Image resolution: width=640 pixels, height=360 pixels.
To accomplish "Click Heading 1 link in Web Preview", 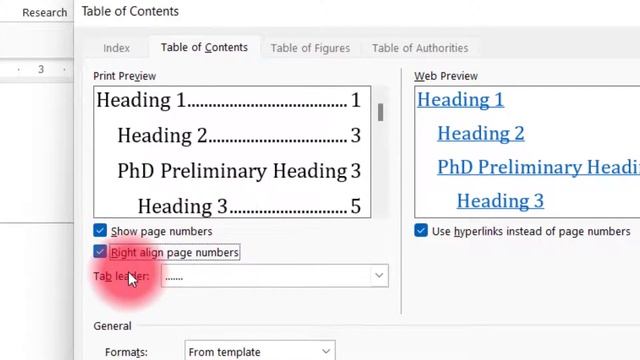I will [460, 100].
